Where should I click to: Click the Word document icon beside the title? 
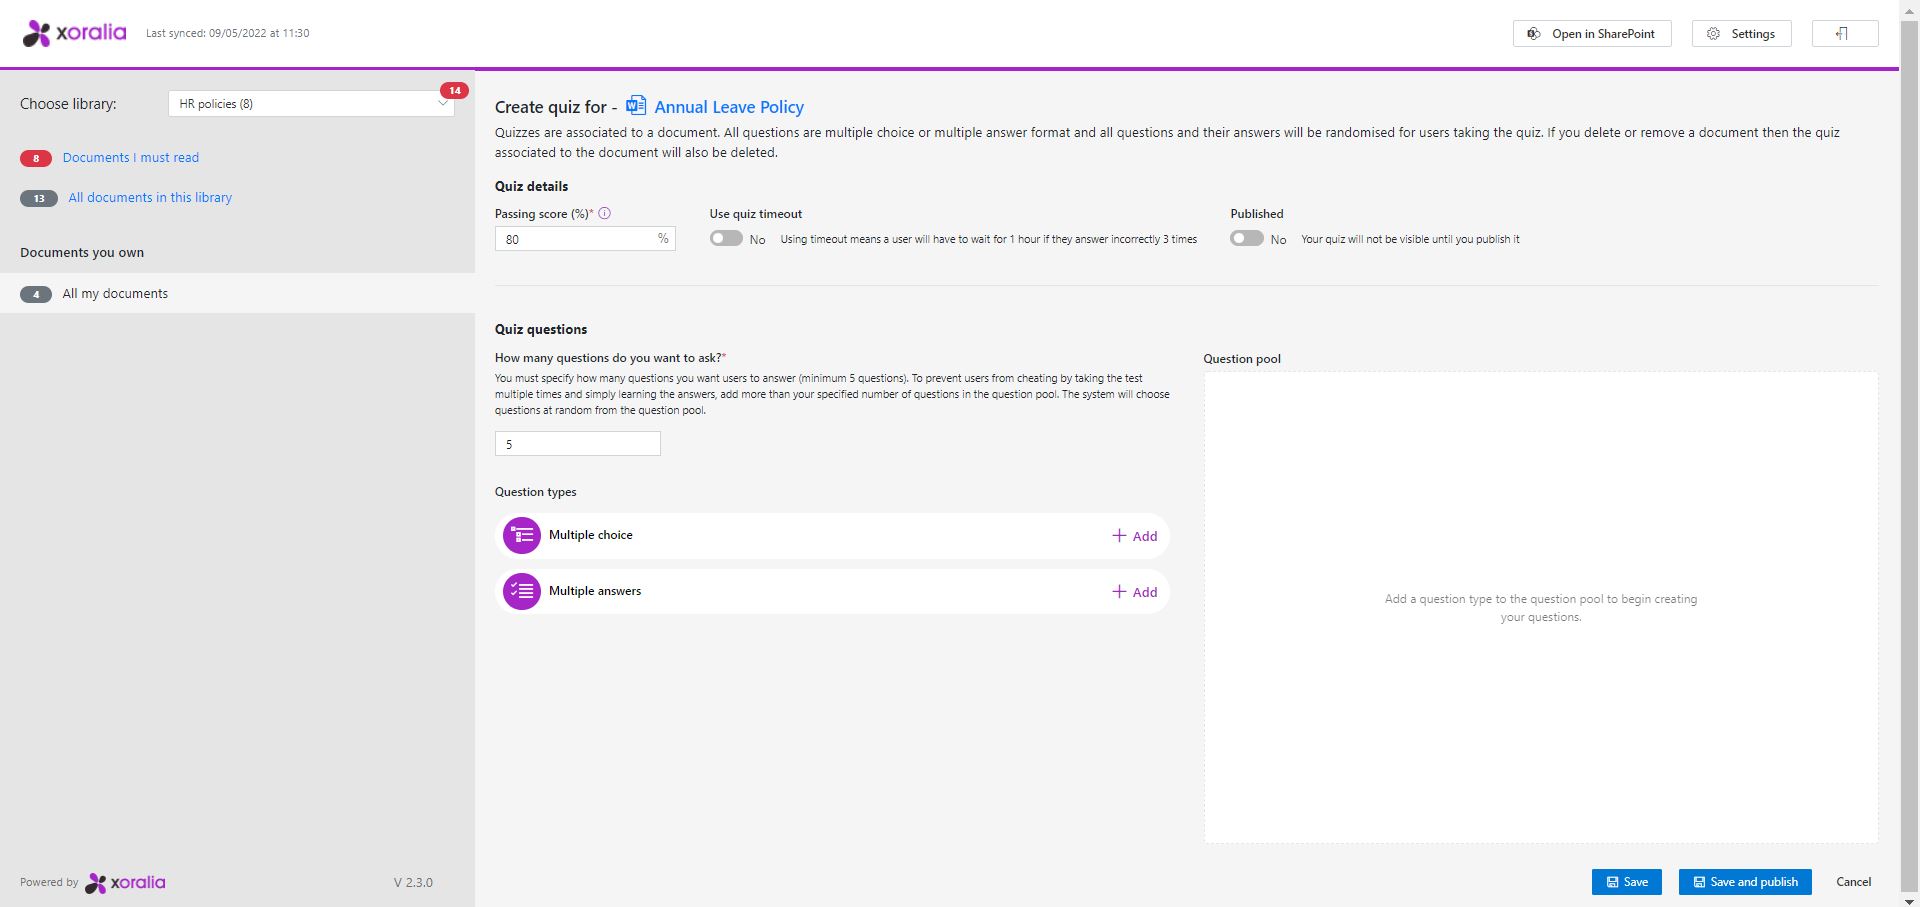tap(636, 105)
